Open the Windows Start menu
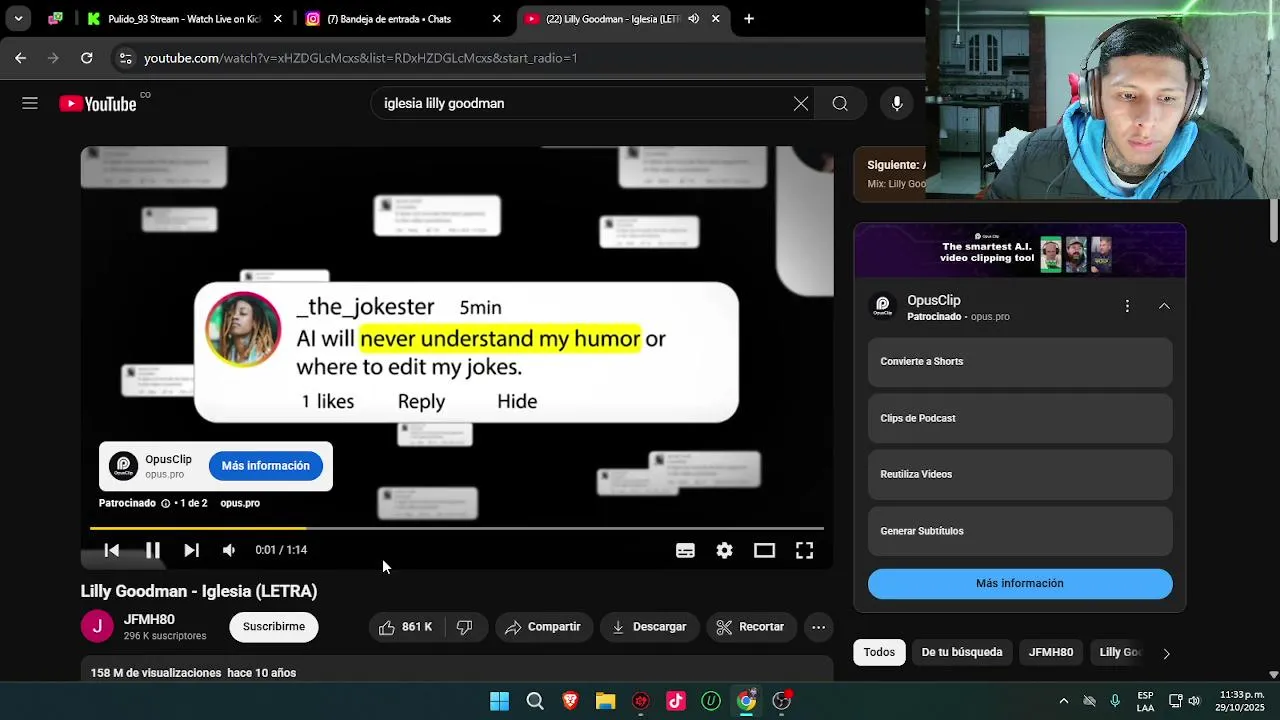The width and height of the screenshot is (1280, 720). (499, 701)
